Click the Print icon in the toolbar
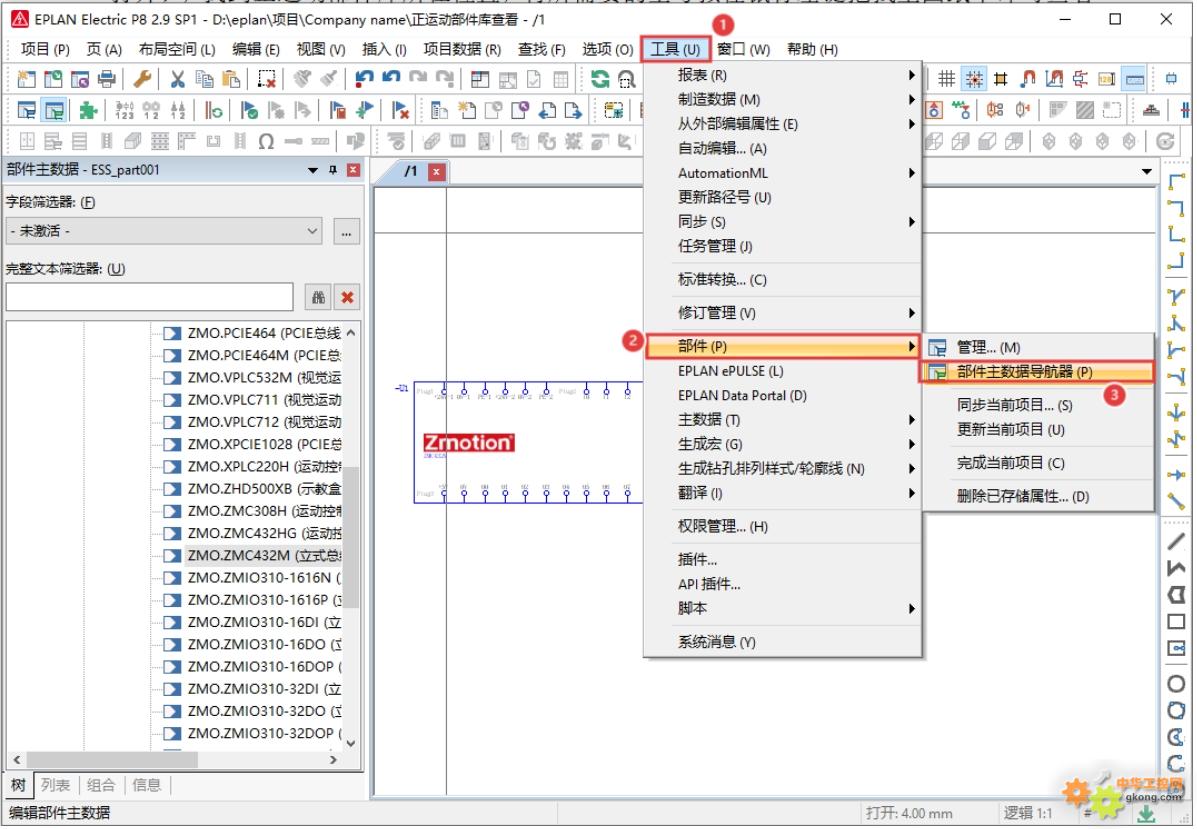The height and width of the screenshot is (829, 1197). tap(107, 79)
